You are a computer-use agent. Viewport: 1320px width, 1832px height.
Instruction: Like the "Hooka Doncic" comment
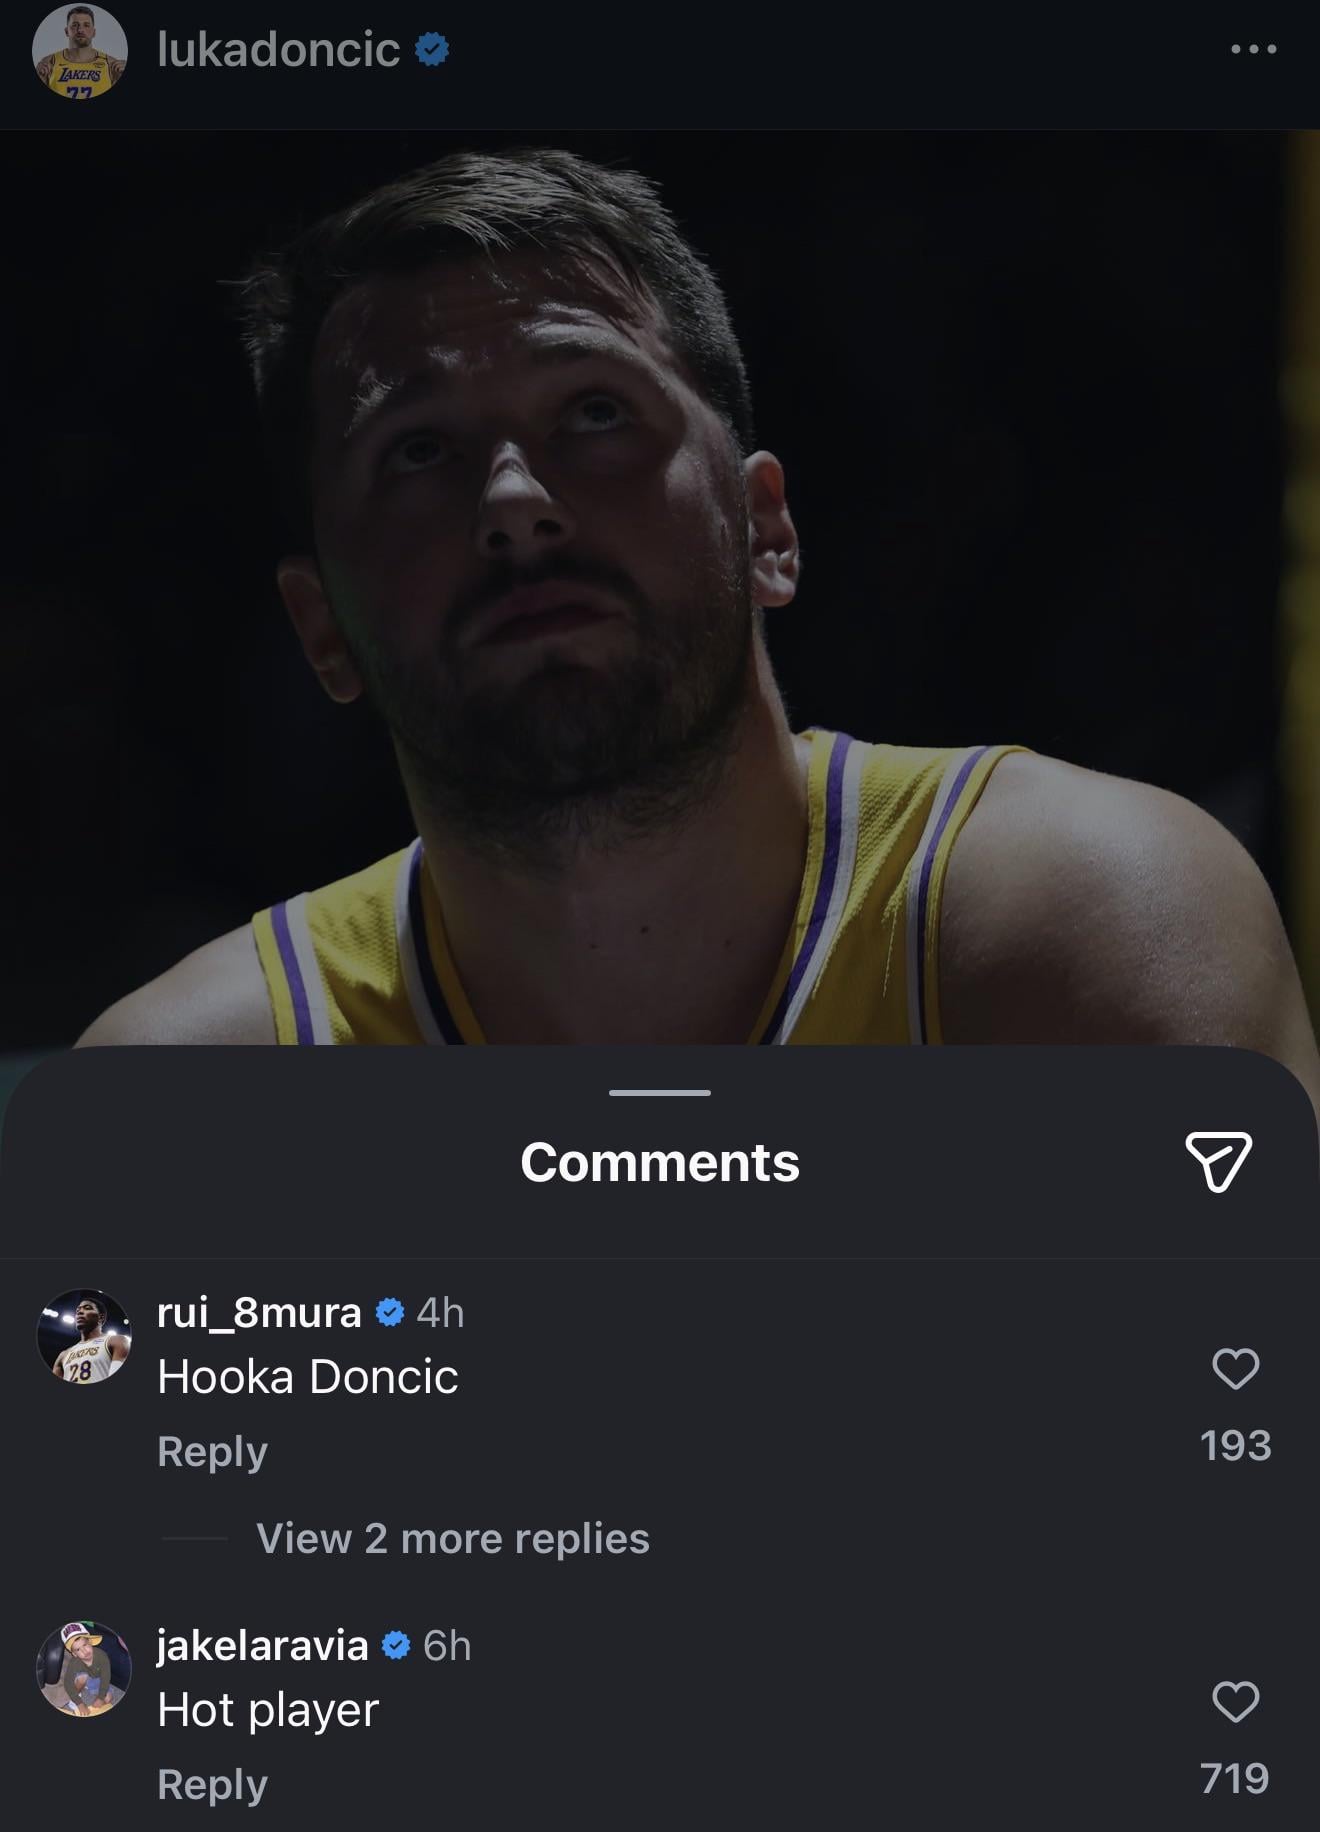click(x=1235, y=1368)
